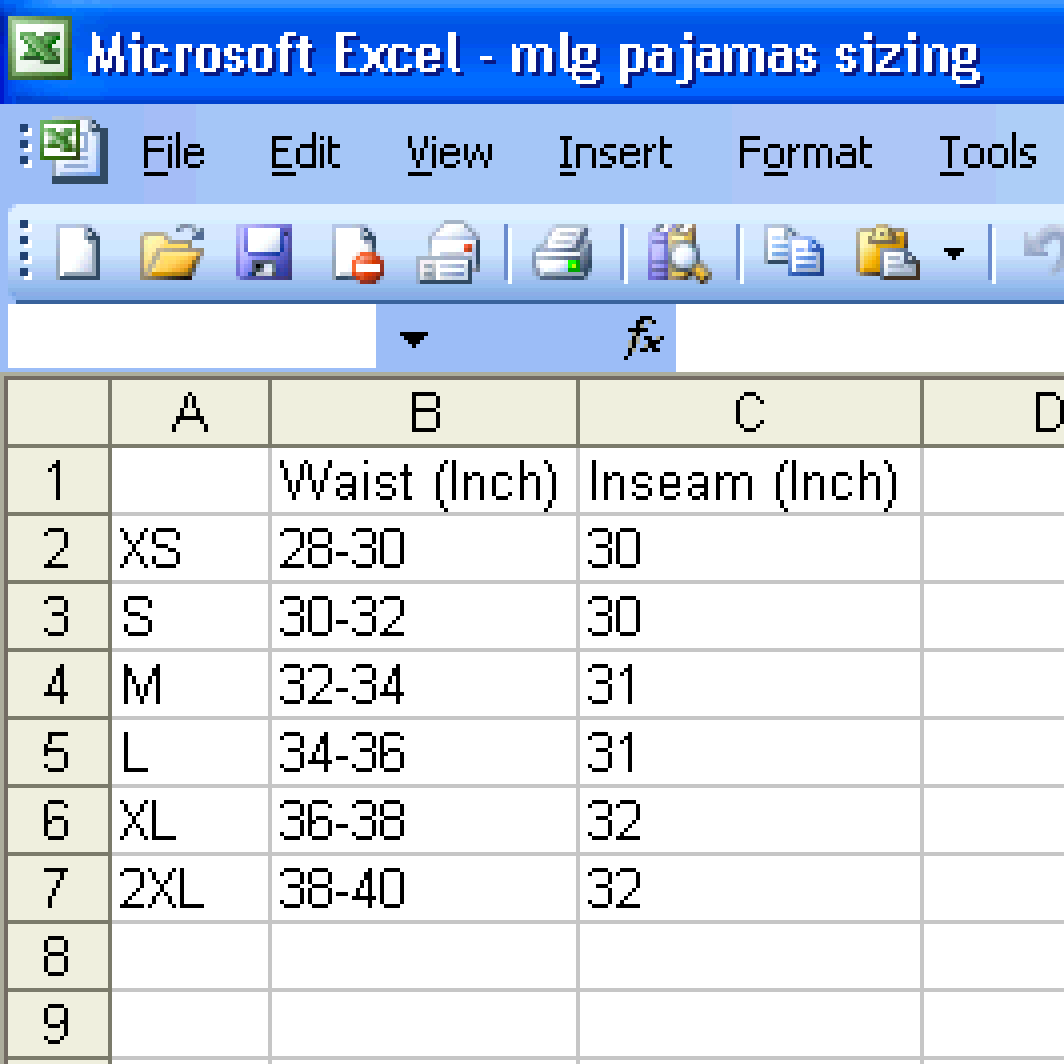Click the Open folder icon
This screenshot has height=1064, width=1064.
(171, 251)
